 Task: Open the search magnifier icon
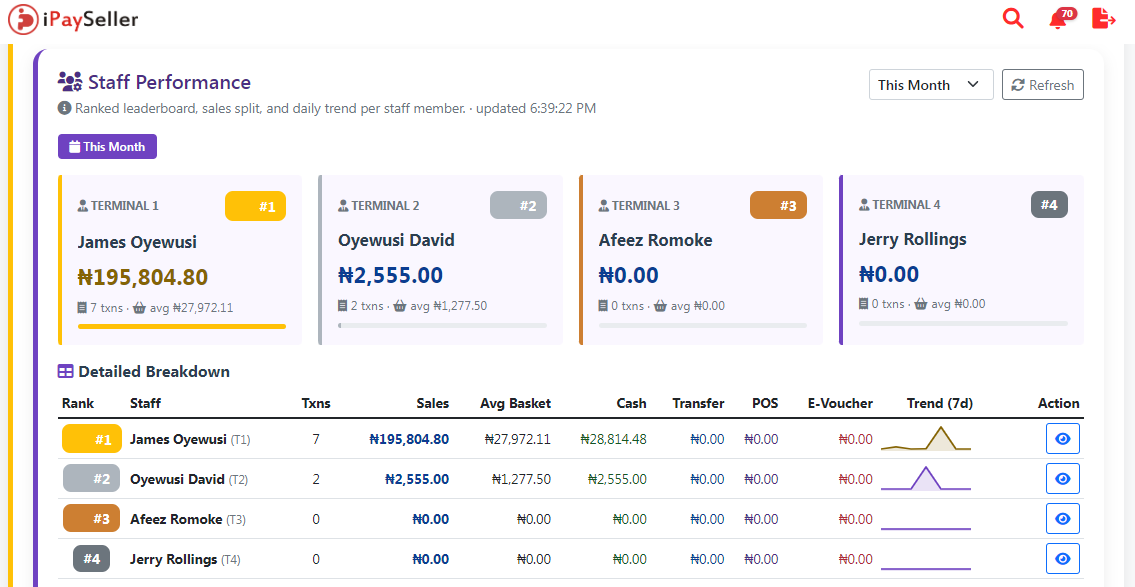(1013, 19)
